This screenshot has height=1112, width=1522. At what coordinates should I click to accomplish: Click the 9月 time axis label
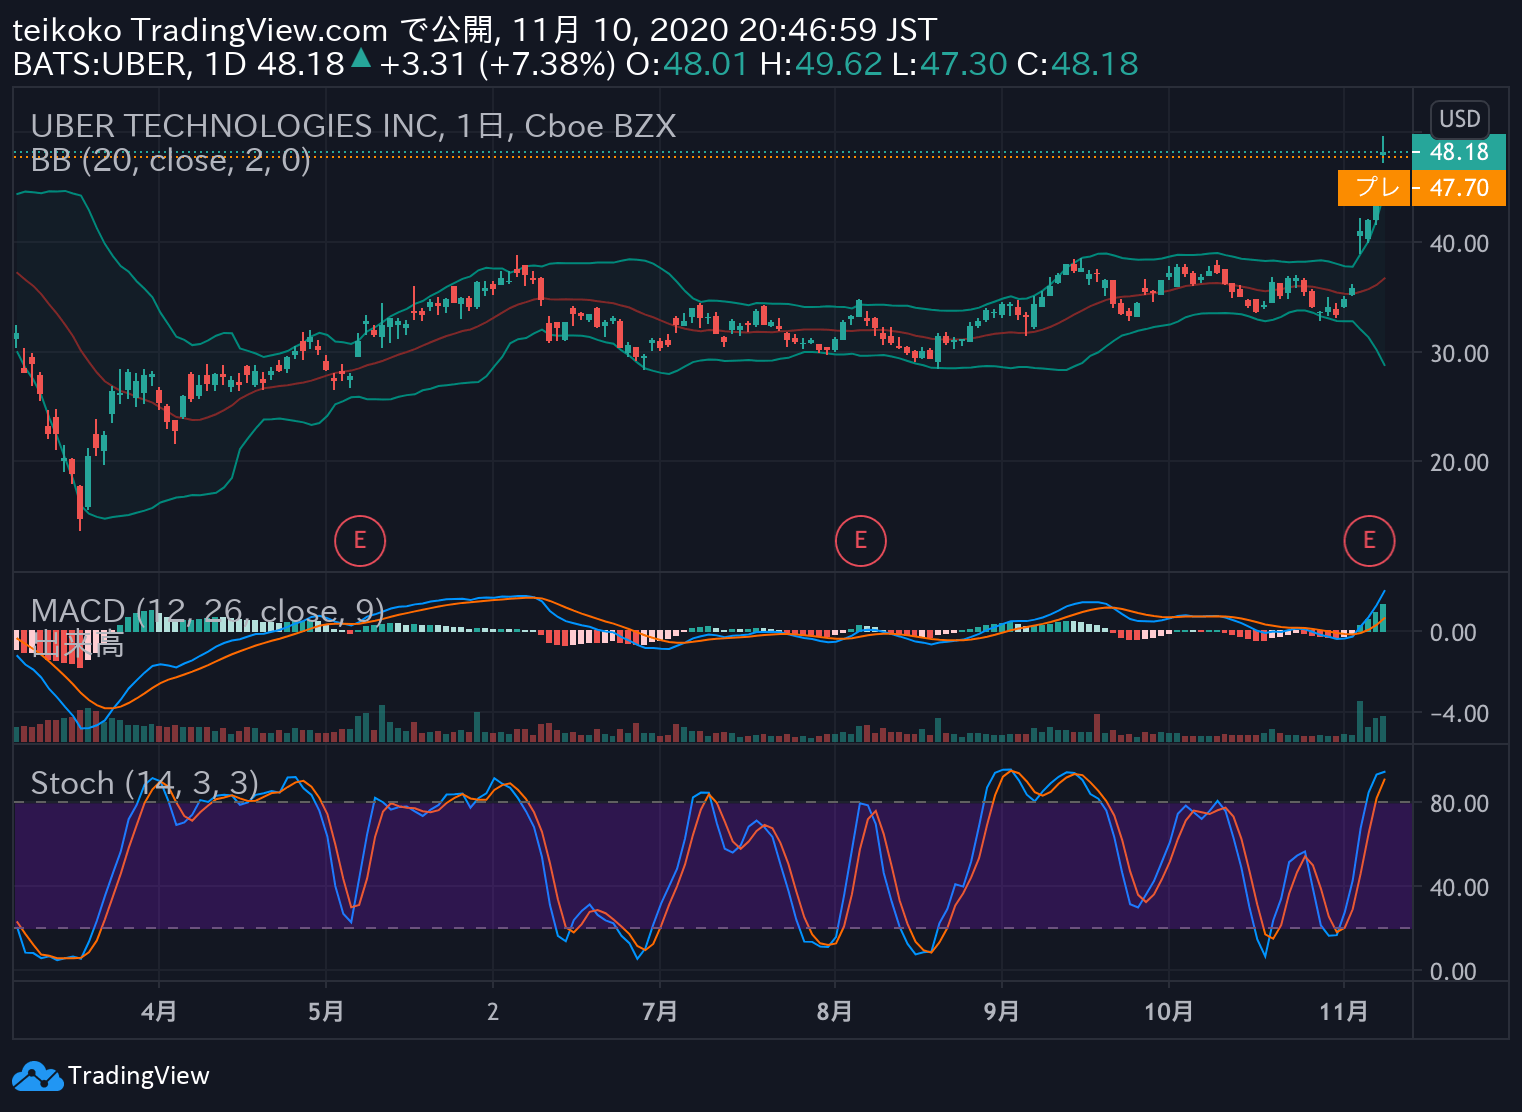click(x=1001, y=1011)
